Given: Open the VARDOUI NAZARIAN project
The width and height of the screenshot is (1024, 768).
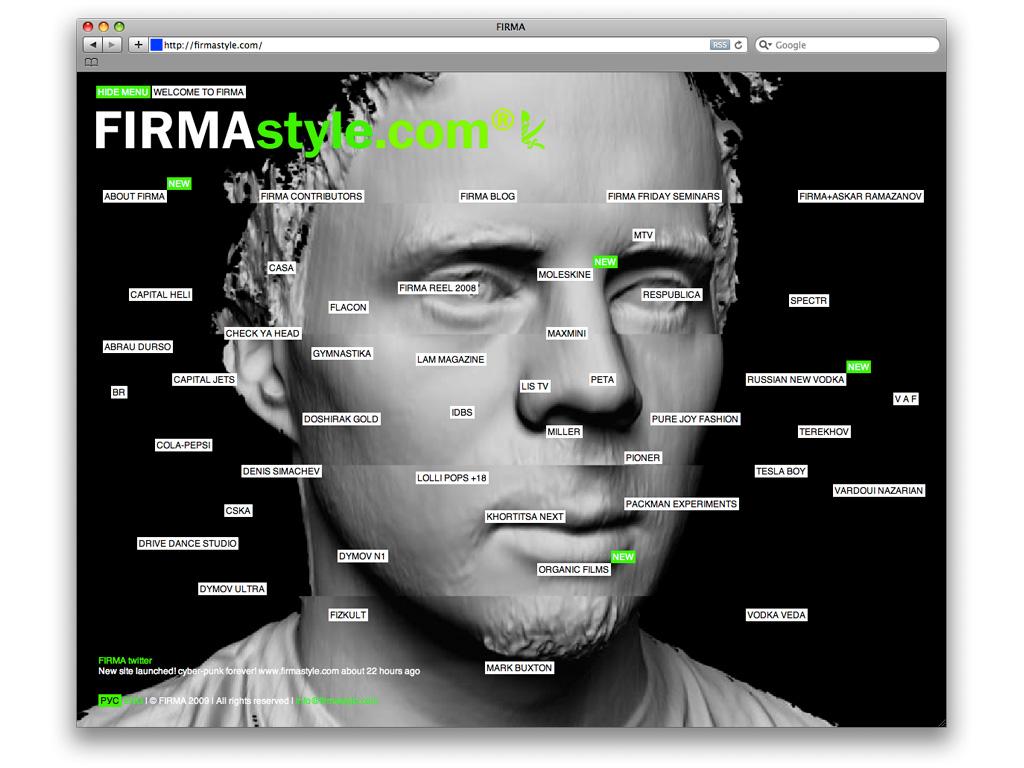Looking at the screenshot, I should [879, 490].
